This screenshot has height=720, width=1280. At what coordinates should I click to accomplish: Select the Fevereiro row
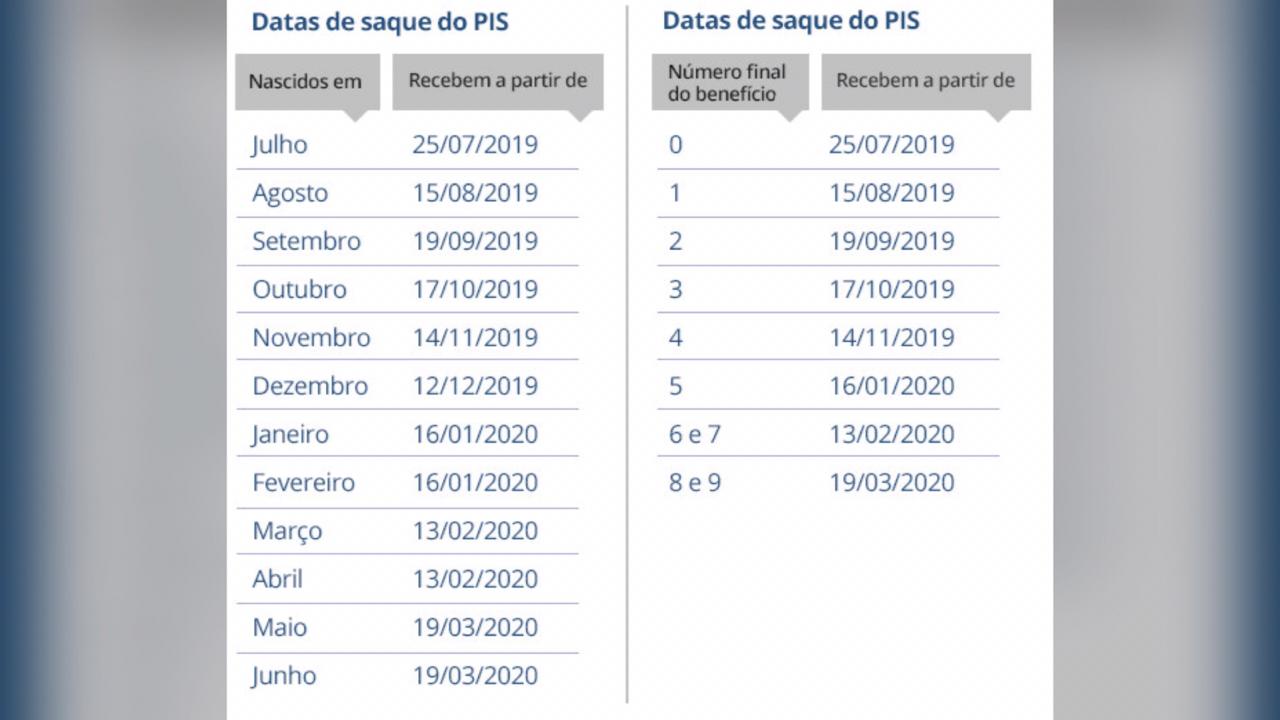407,483
